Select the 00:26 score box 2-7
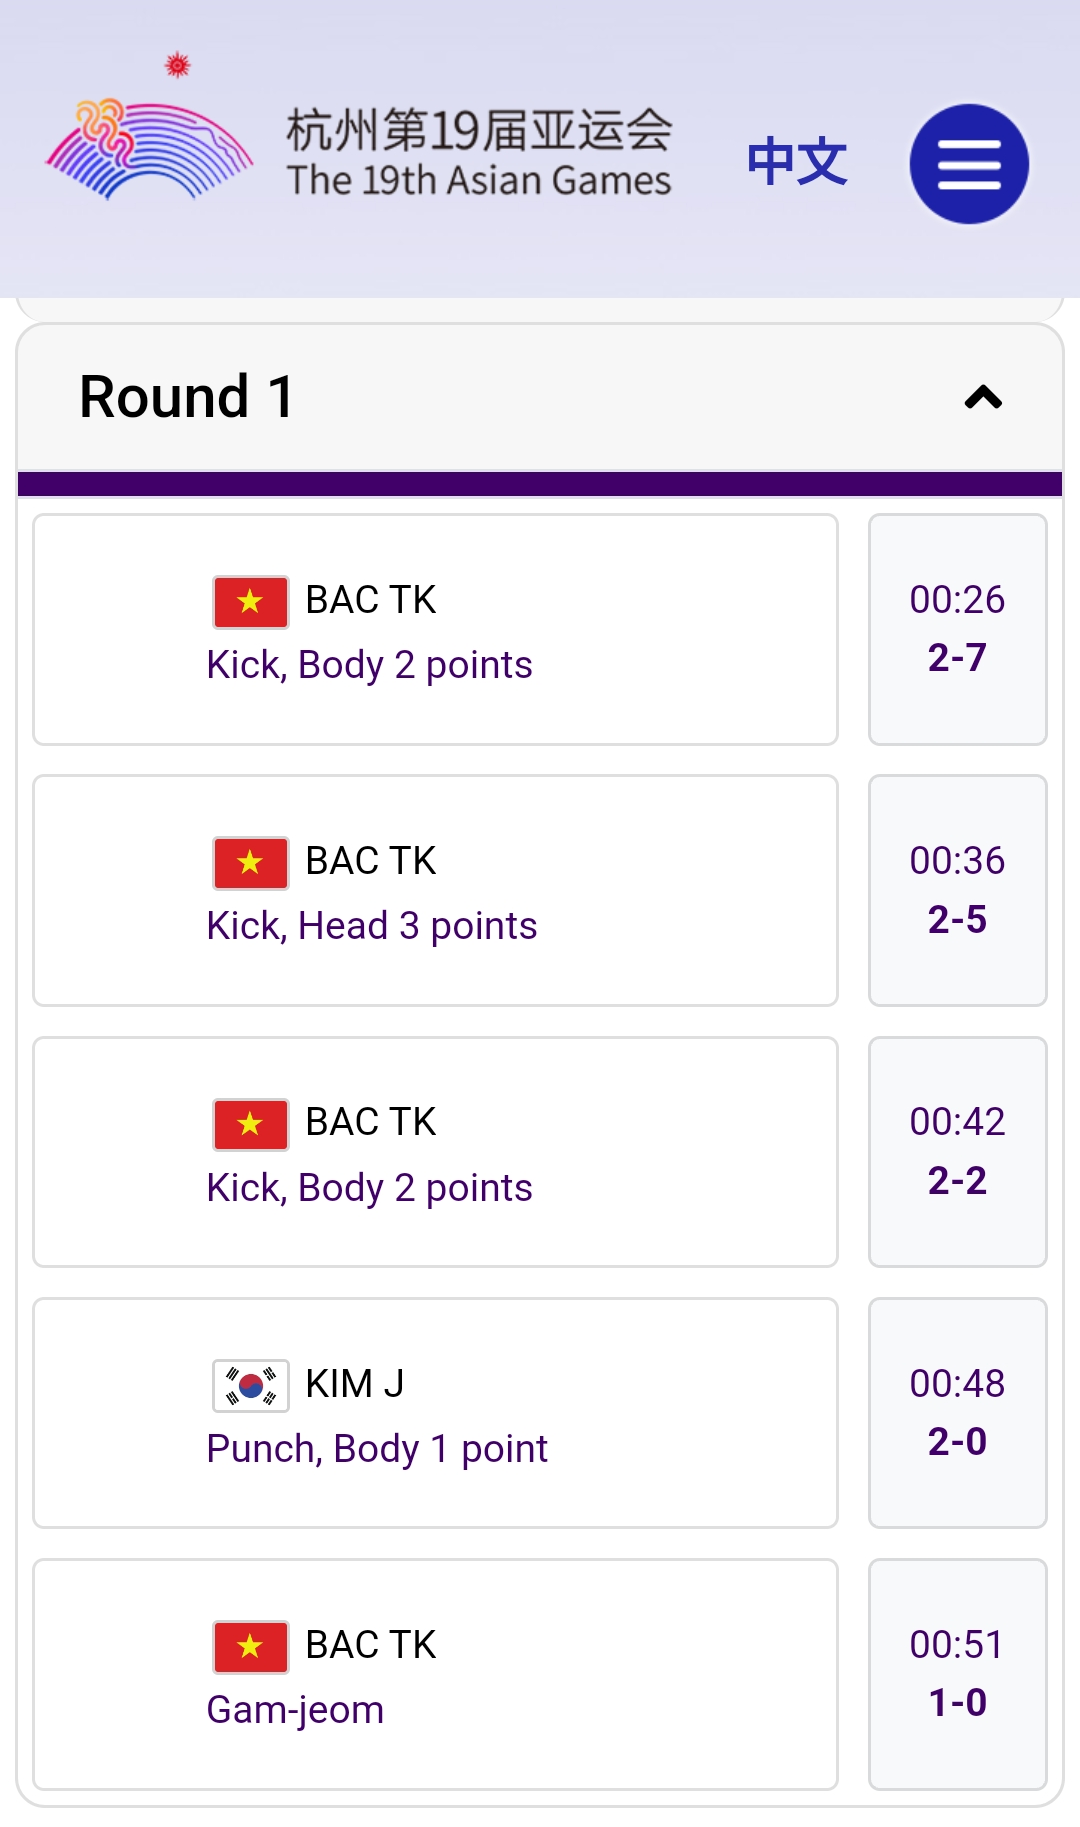This screenshot has width=1080, height=1827. (x=958, y=630)
